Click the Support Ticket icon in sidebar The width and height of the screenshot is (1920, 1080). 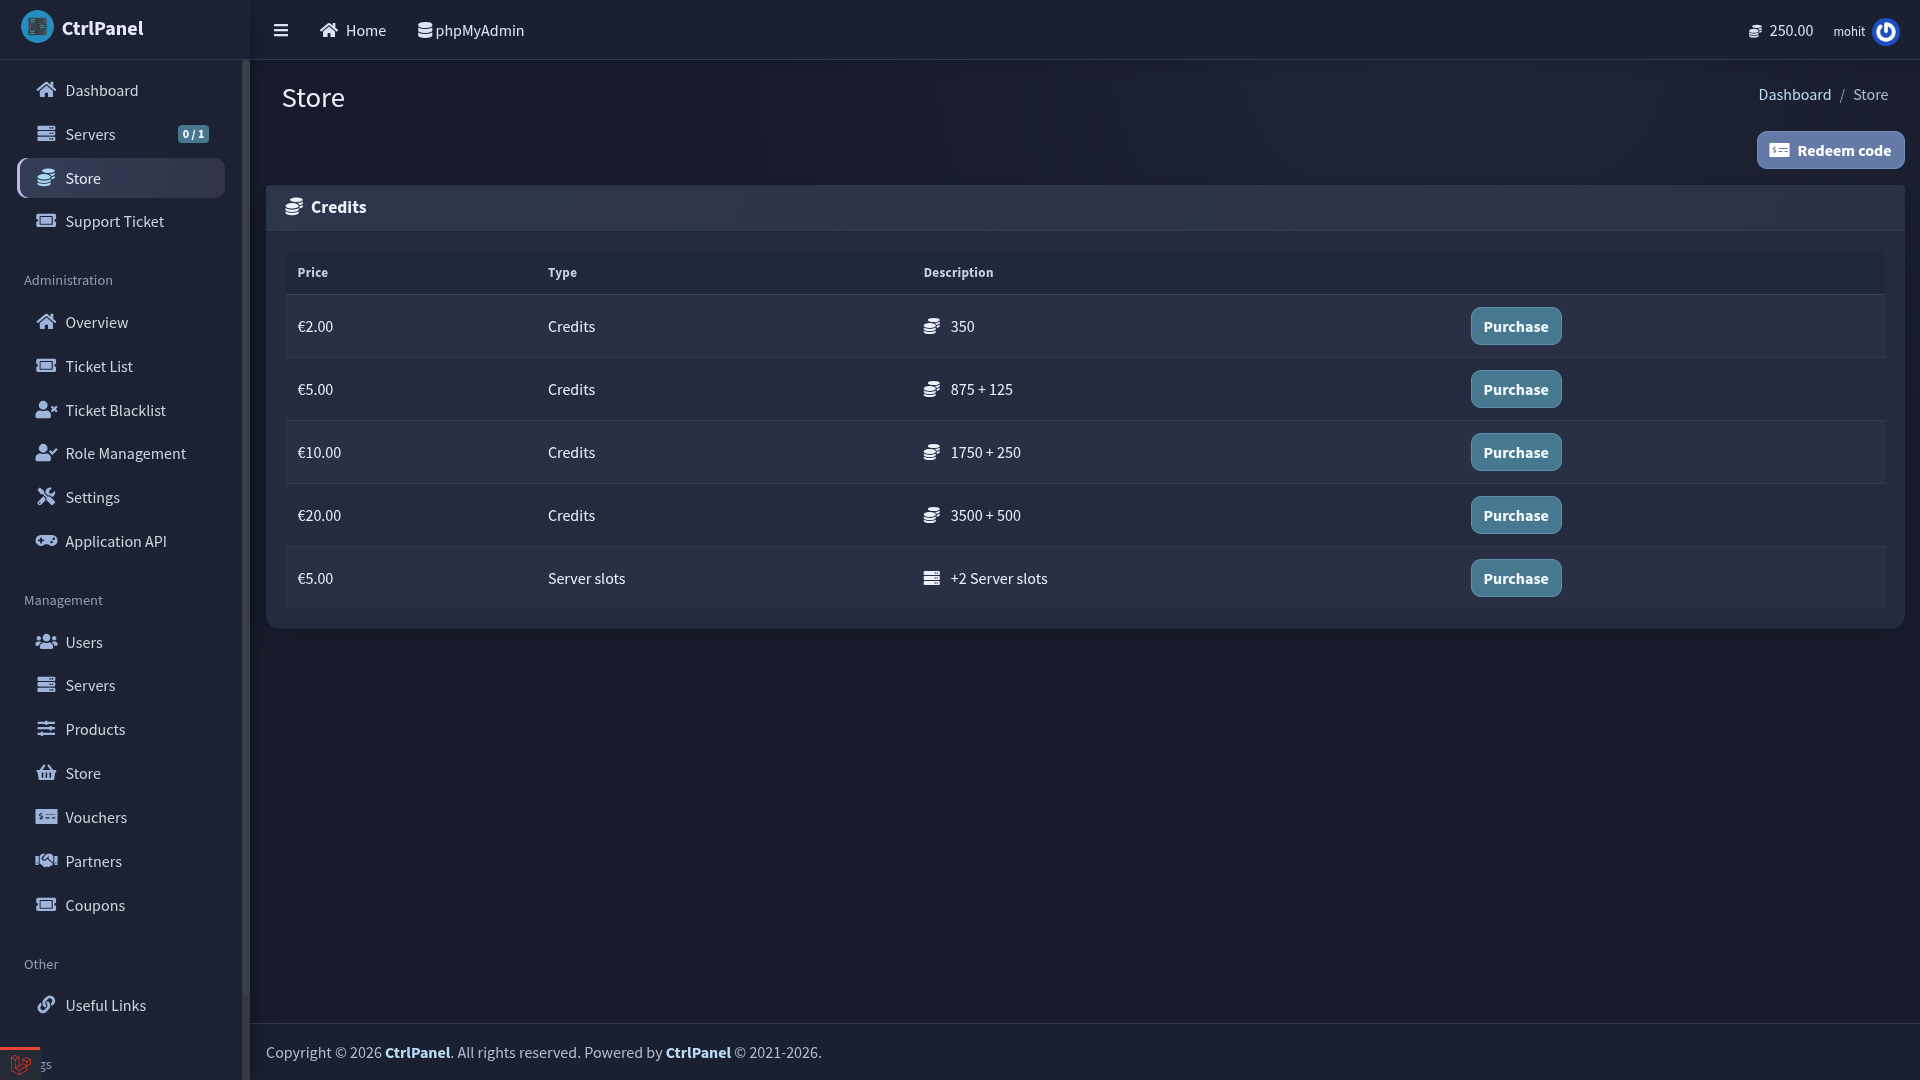click(x=46, y=221)
